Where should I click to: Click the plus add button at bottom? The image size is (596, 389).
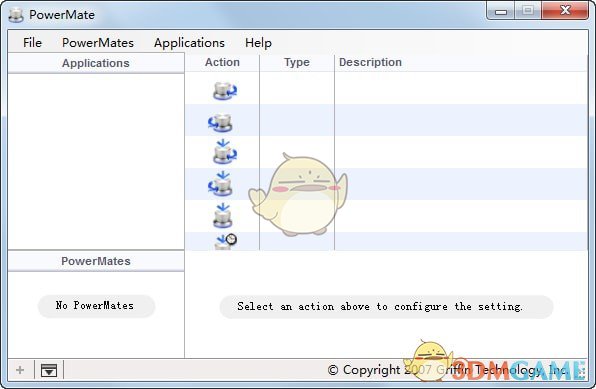click(x=20, y=370)
